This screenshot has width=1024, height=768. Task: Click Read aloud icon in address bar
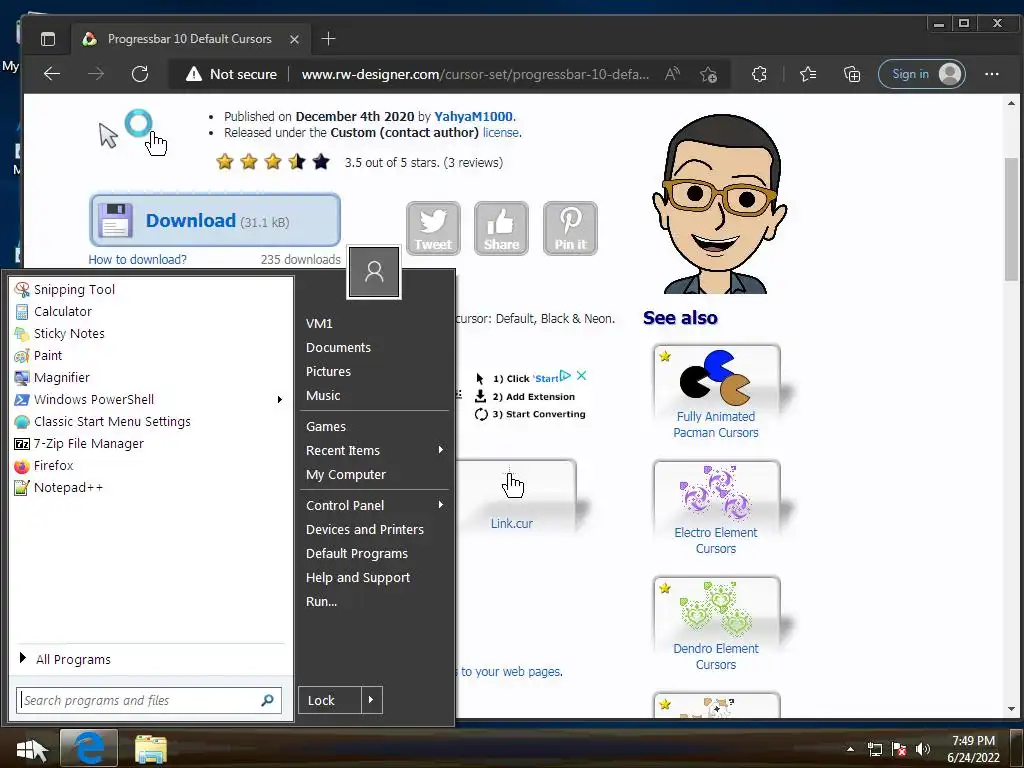click(x=672, y=74)
